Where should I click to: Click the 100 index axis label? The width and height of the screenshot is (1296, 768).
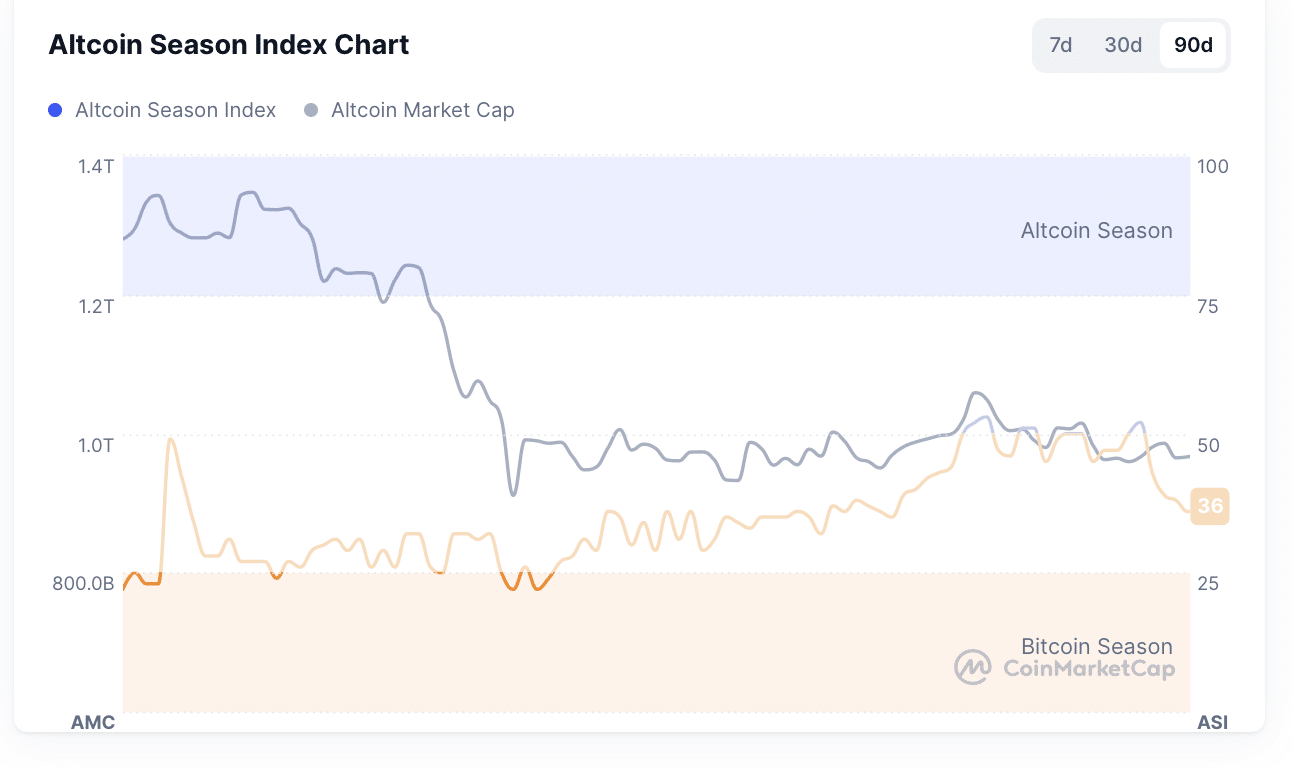(1212, 166)
